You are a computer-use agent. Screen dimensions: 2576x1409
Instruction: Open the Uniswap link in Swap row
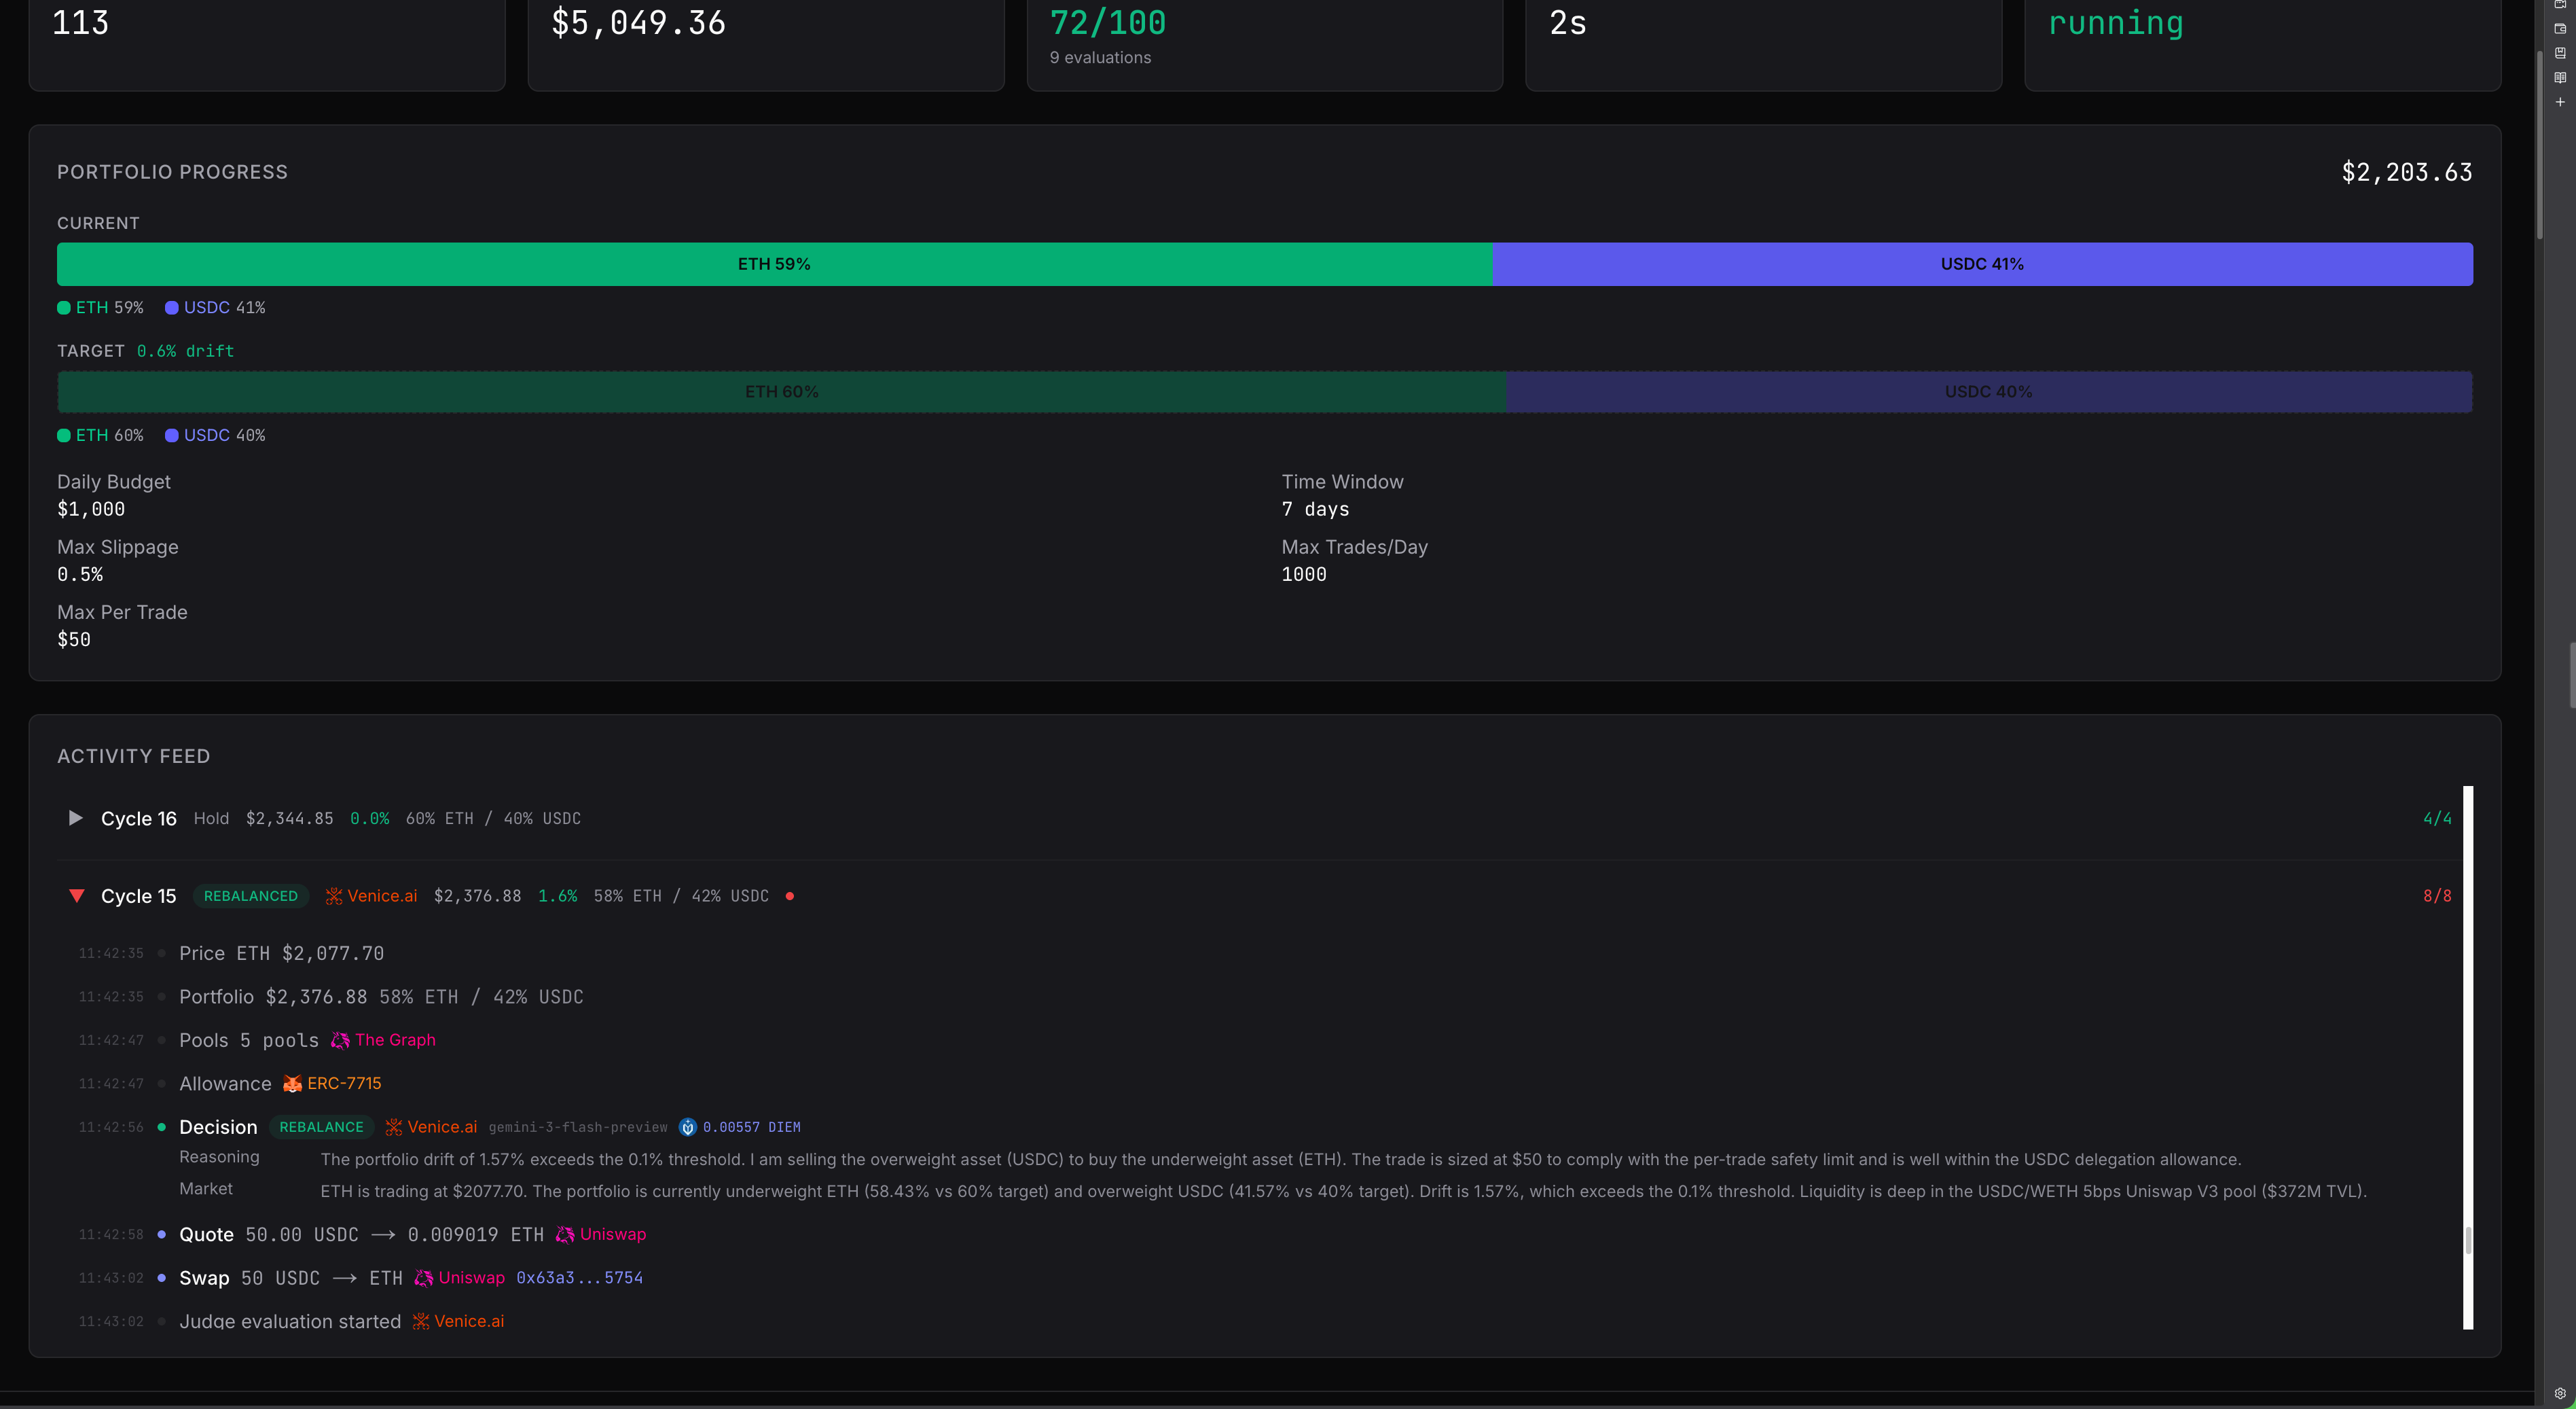click(472, 1278)
